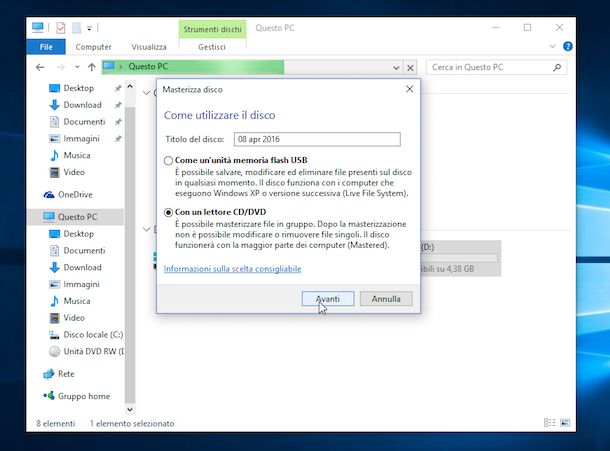Open pinned Desktop in Quick access
610x451 pixels.
point(79,88)
